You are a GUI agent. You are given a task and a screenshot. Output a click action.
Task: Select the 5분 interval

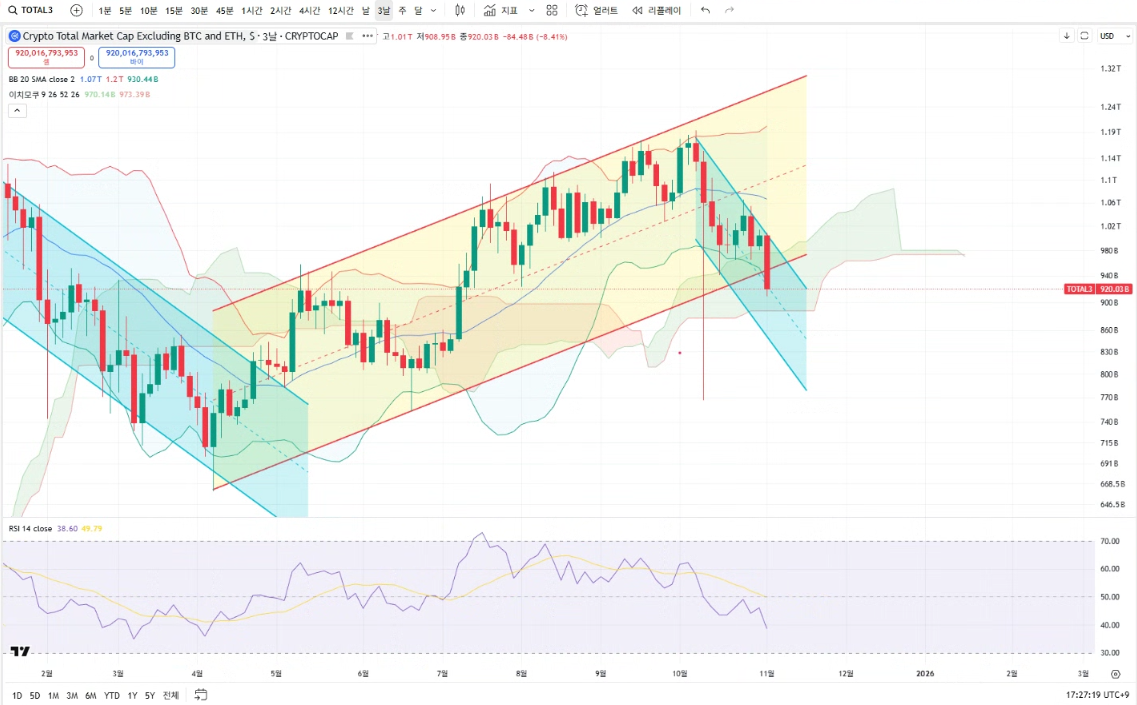126,11
